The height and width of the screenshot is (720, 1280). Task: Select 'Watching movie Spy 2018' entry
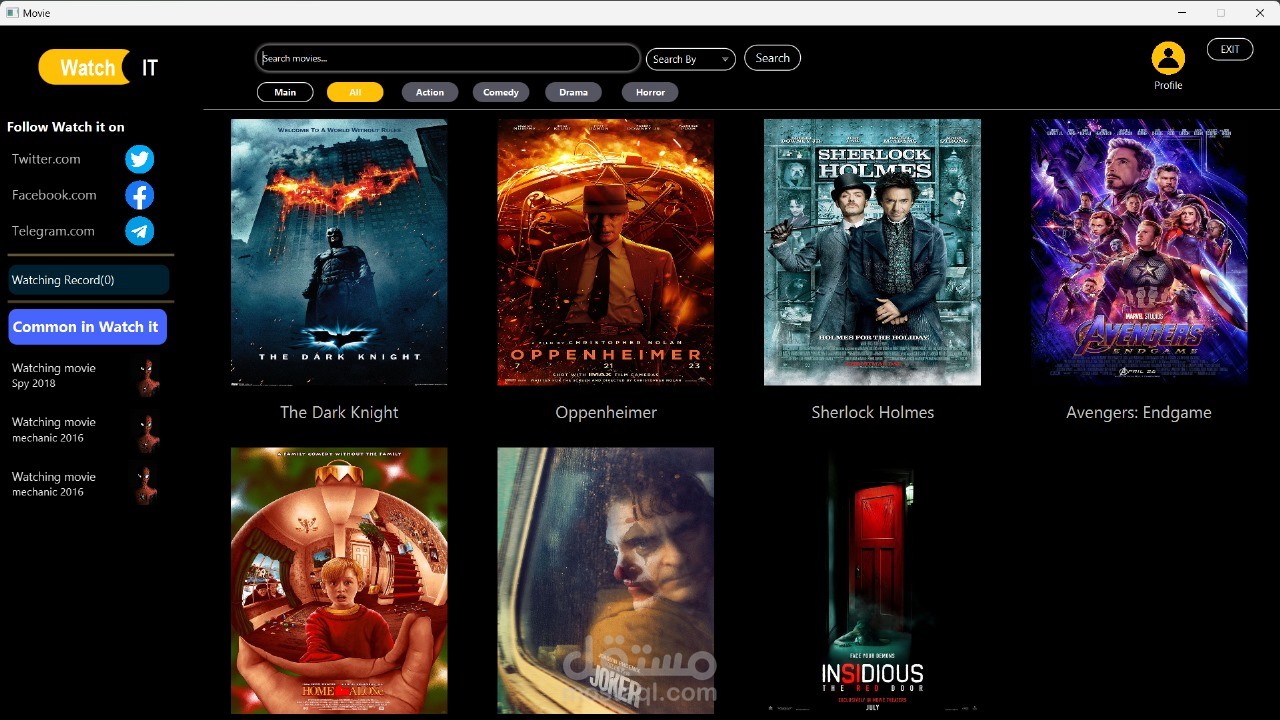click(86, 376)
